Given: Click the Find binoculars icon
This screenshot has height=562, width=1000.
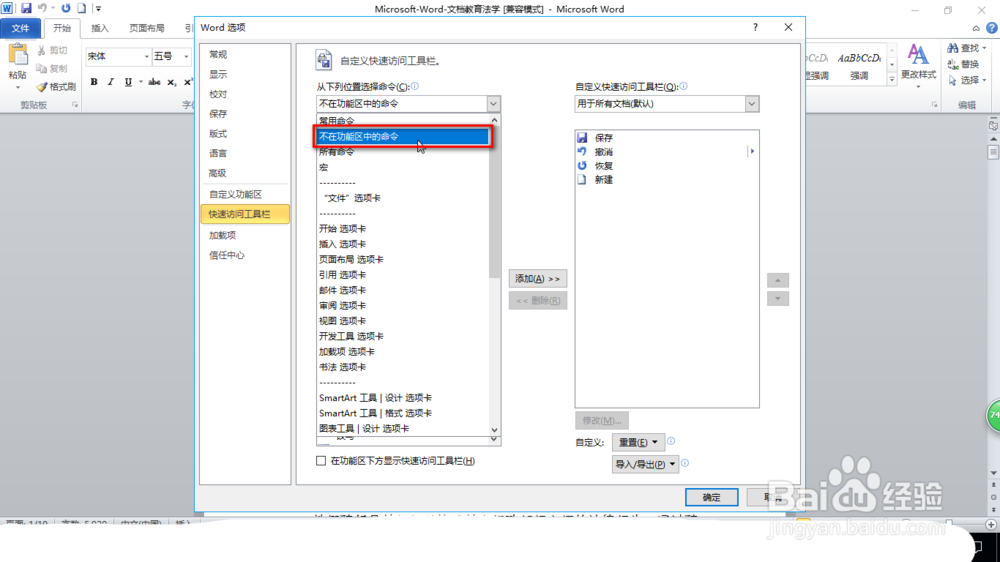Looking at the screenshot, I should 953,48.
